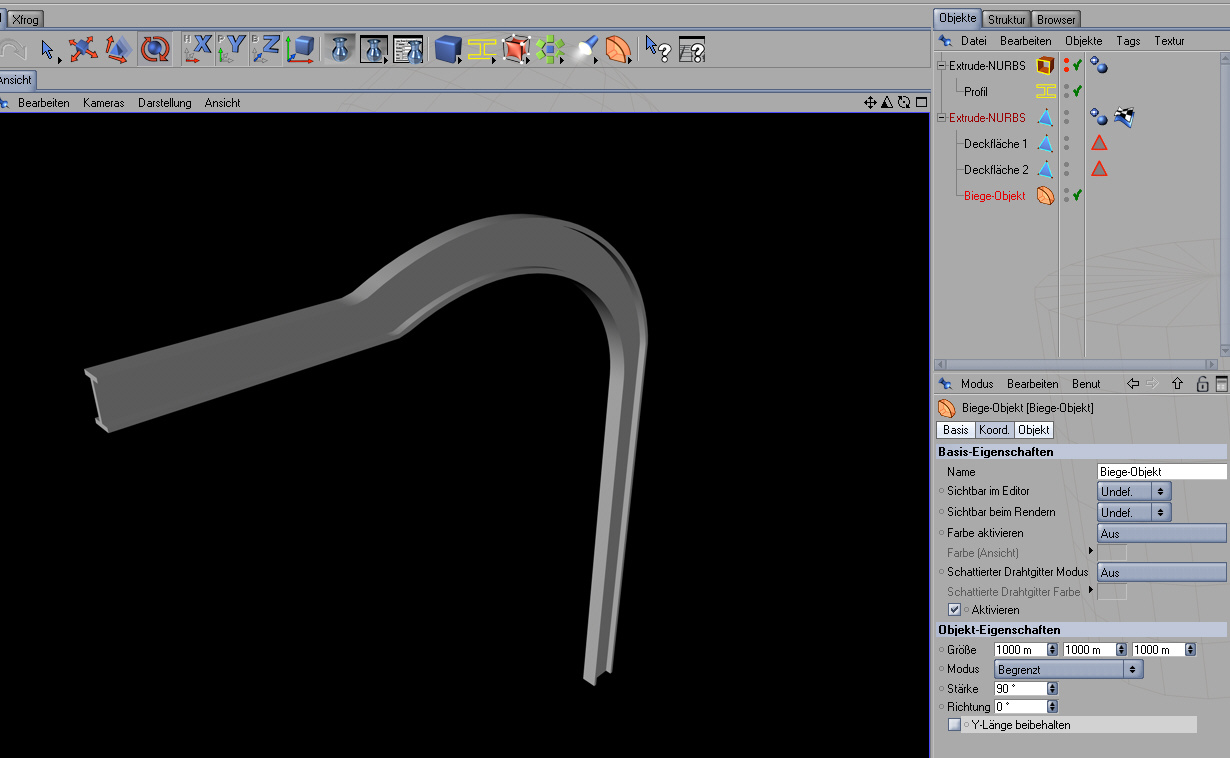The width and height of the screenshot is (1230, 758).
Task: Activate the Rotate tool icon
Action: pyautogui.click(x=155, y=48)
